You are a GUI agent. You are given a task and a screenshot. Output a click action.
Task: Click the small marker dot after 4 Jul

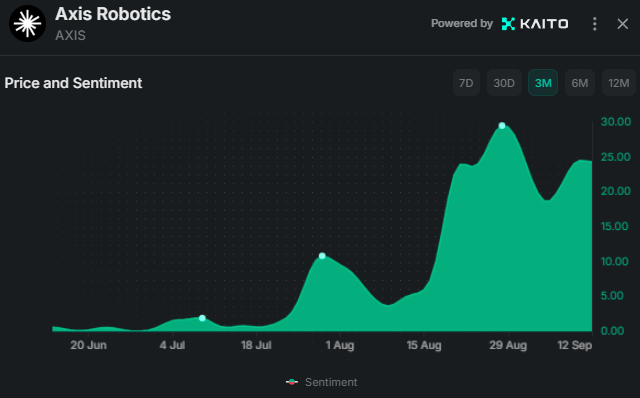(x=202, y=318)
